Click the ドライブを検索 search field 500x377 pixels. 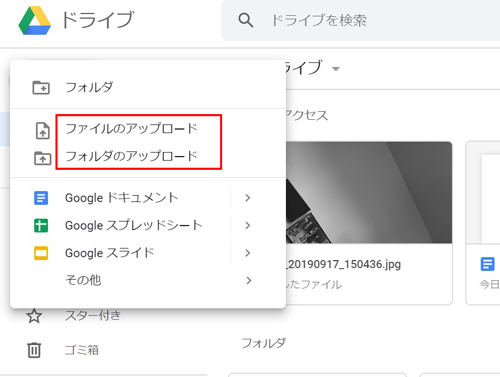[x=362, y=21]
